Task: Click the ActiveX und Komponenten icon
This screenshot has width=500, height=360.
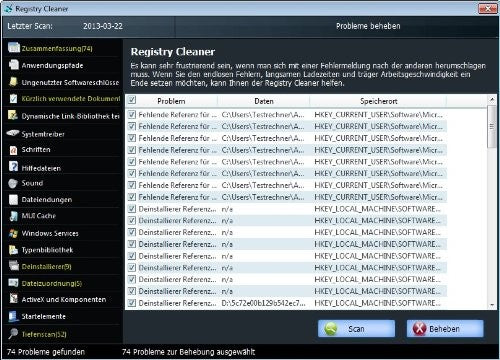Action: pyautogui.click(x=13, y=298)
